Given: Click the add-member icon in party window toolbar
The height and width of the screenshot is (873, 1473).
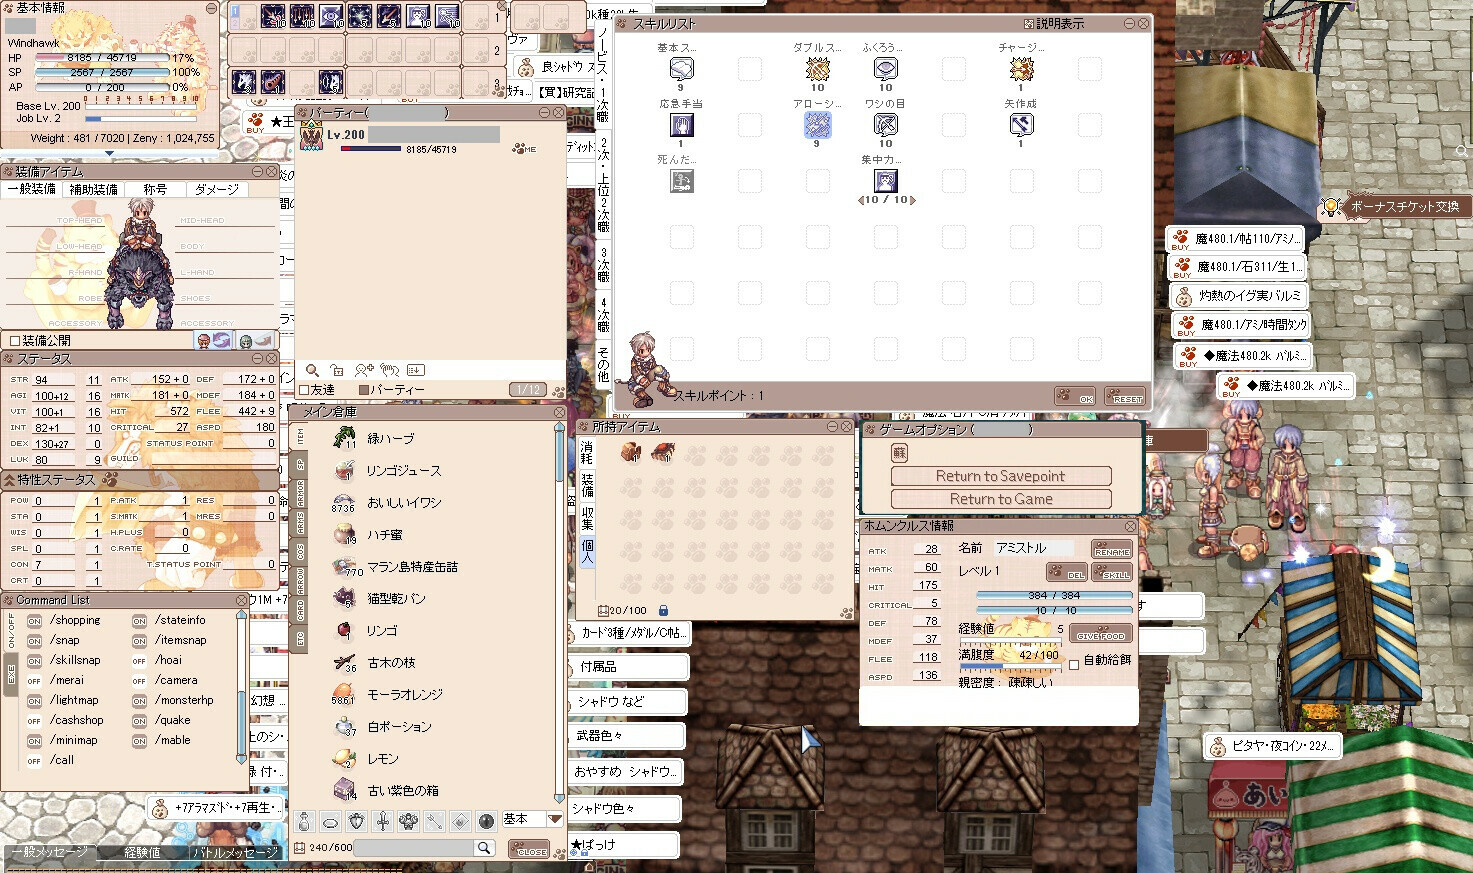Looking at the screenshot, I should tap(364, 370).
